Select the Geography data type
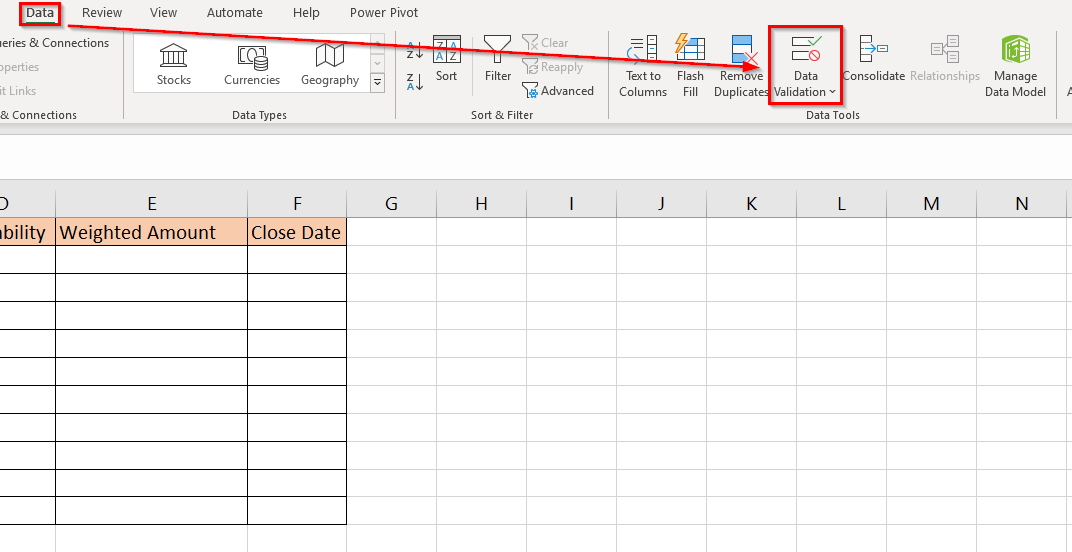 click(330, 64)
